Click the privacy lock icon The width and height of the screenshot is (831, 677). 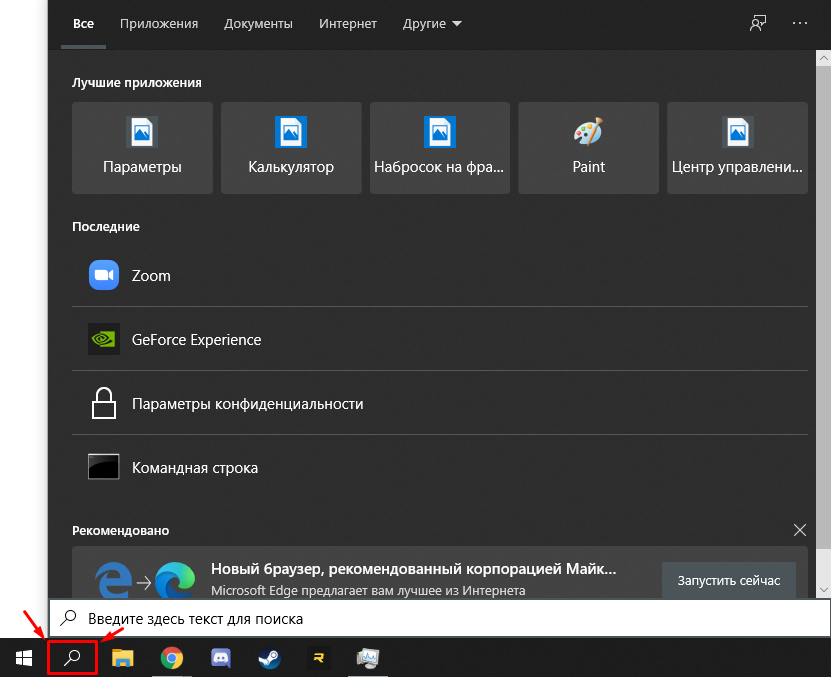(104, 403)
